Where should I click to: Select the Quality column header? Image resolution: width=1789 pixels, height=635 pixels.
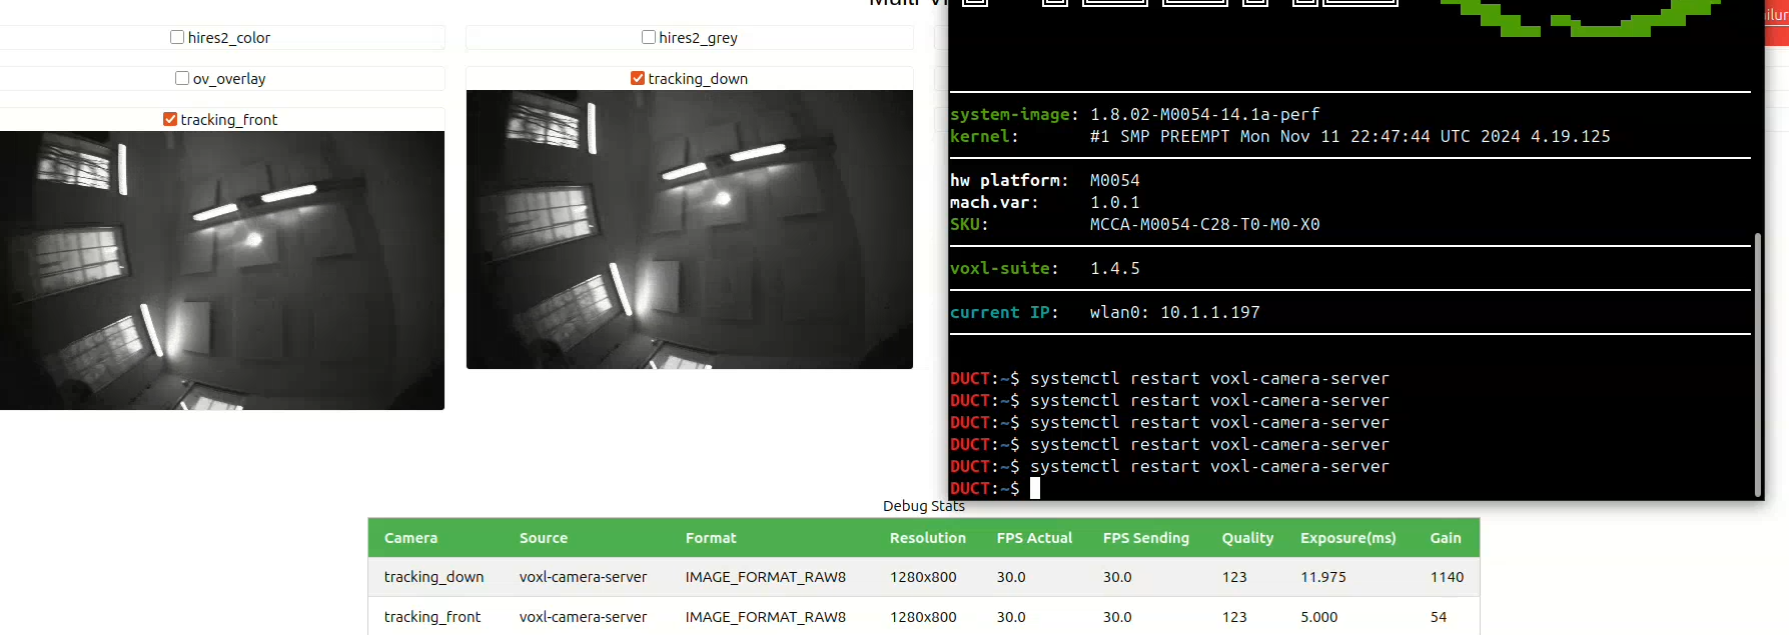pos(1247,538)
